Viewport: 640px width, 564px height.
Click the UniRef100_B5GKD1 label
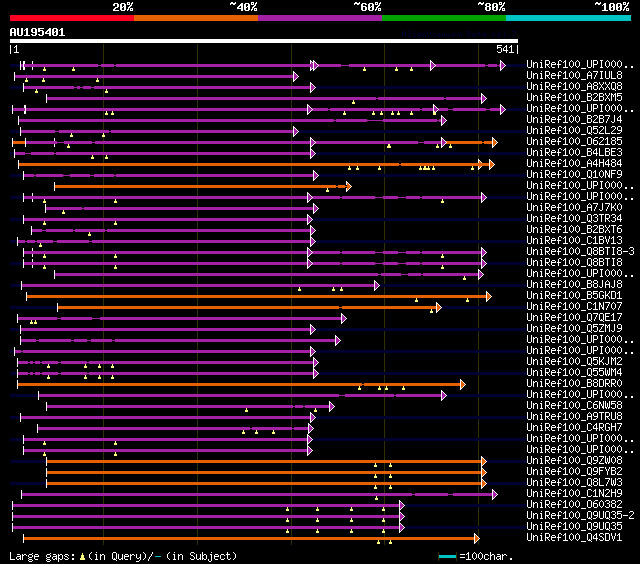click(574, 296)
